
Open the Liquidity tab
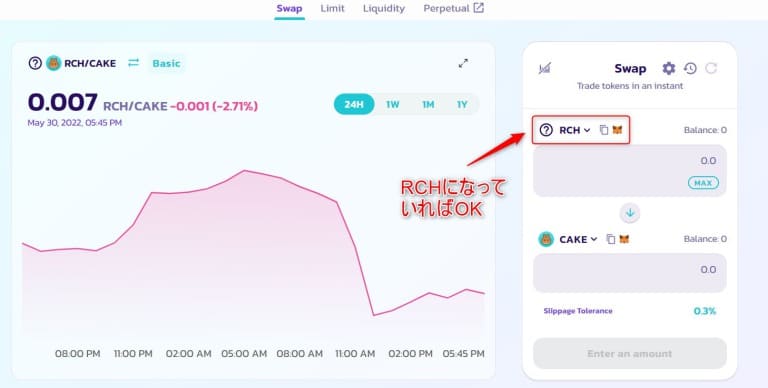(384, 8)
